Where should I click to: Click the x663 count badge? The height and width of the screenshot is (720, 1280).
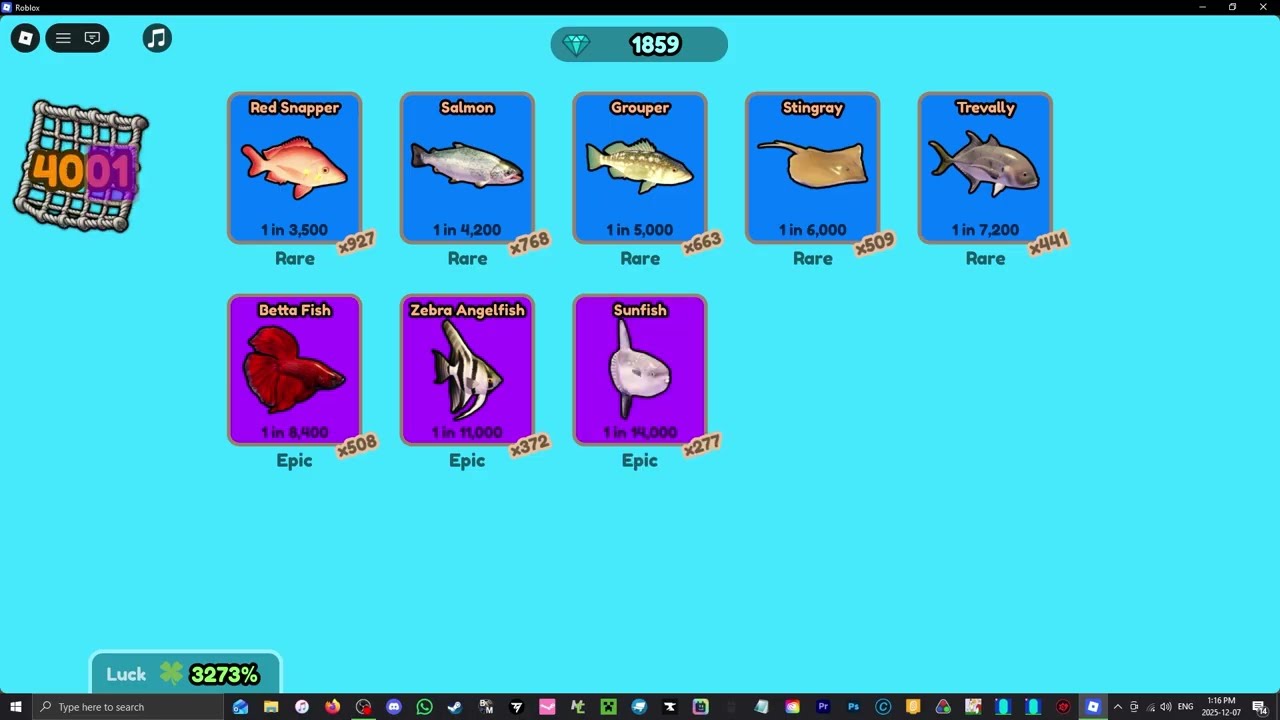(x=703, y=243)
